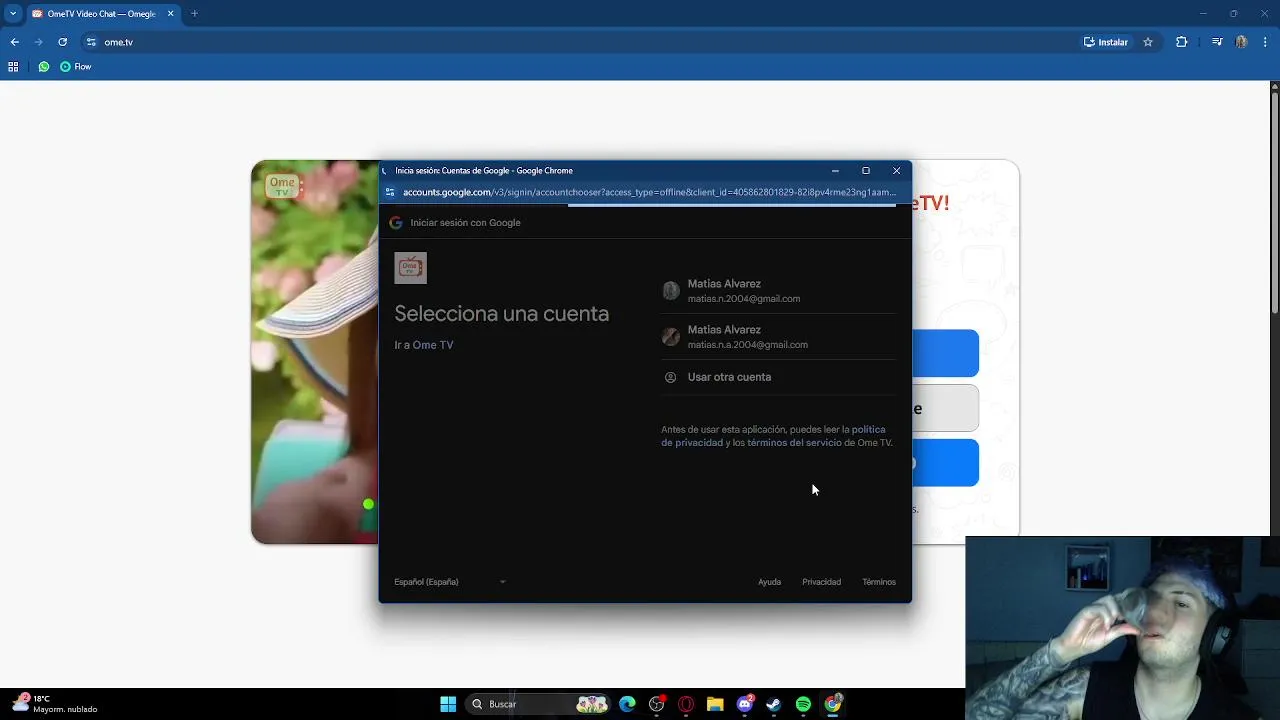Open the Chrome three-dot menu
The height and width of the screenshot is (720, 1280).
tap(1266, 42)
